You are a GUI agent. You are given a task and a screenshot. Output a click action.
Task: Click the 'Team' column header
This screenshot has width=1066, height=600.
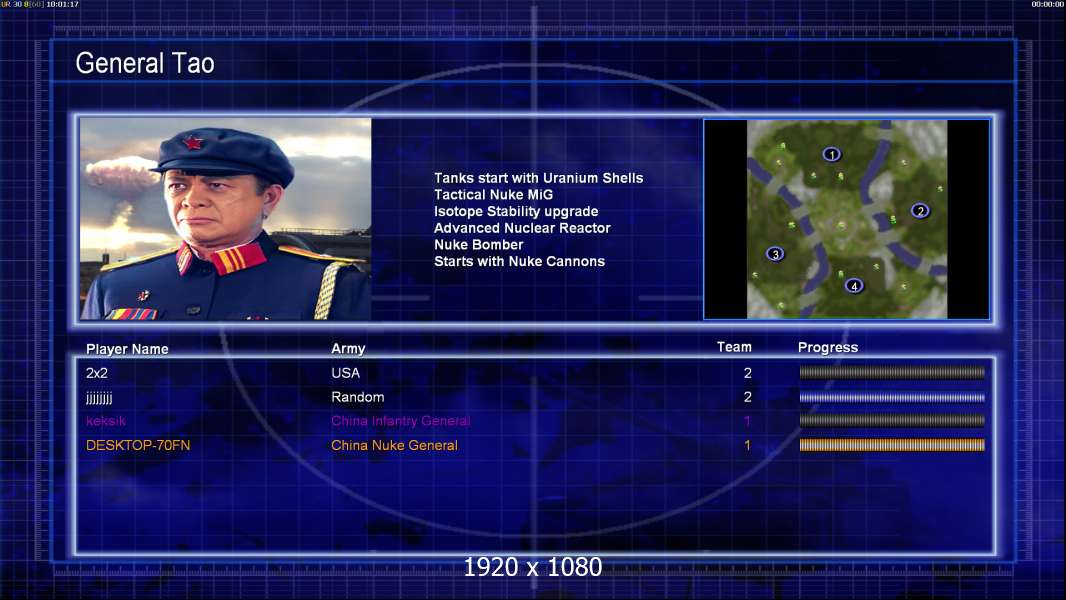pos(734,347)
